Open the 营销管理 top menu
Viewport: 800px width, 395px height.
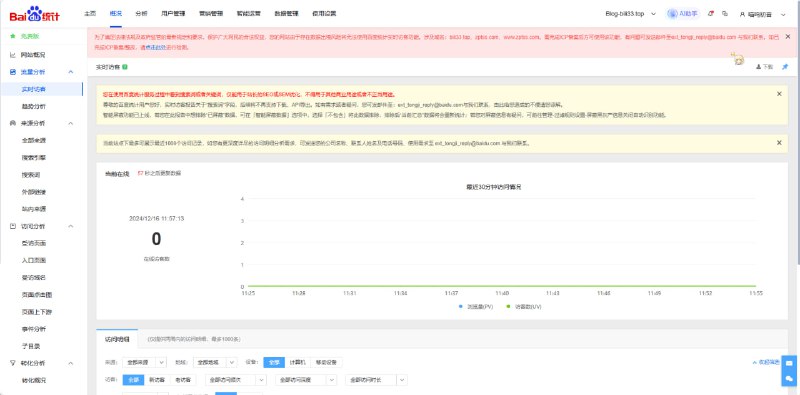pyautogui.click(x=211, y=14)
